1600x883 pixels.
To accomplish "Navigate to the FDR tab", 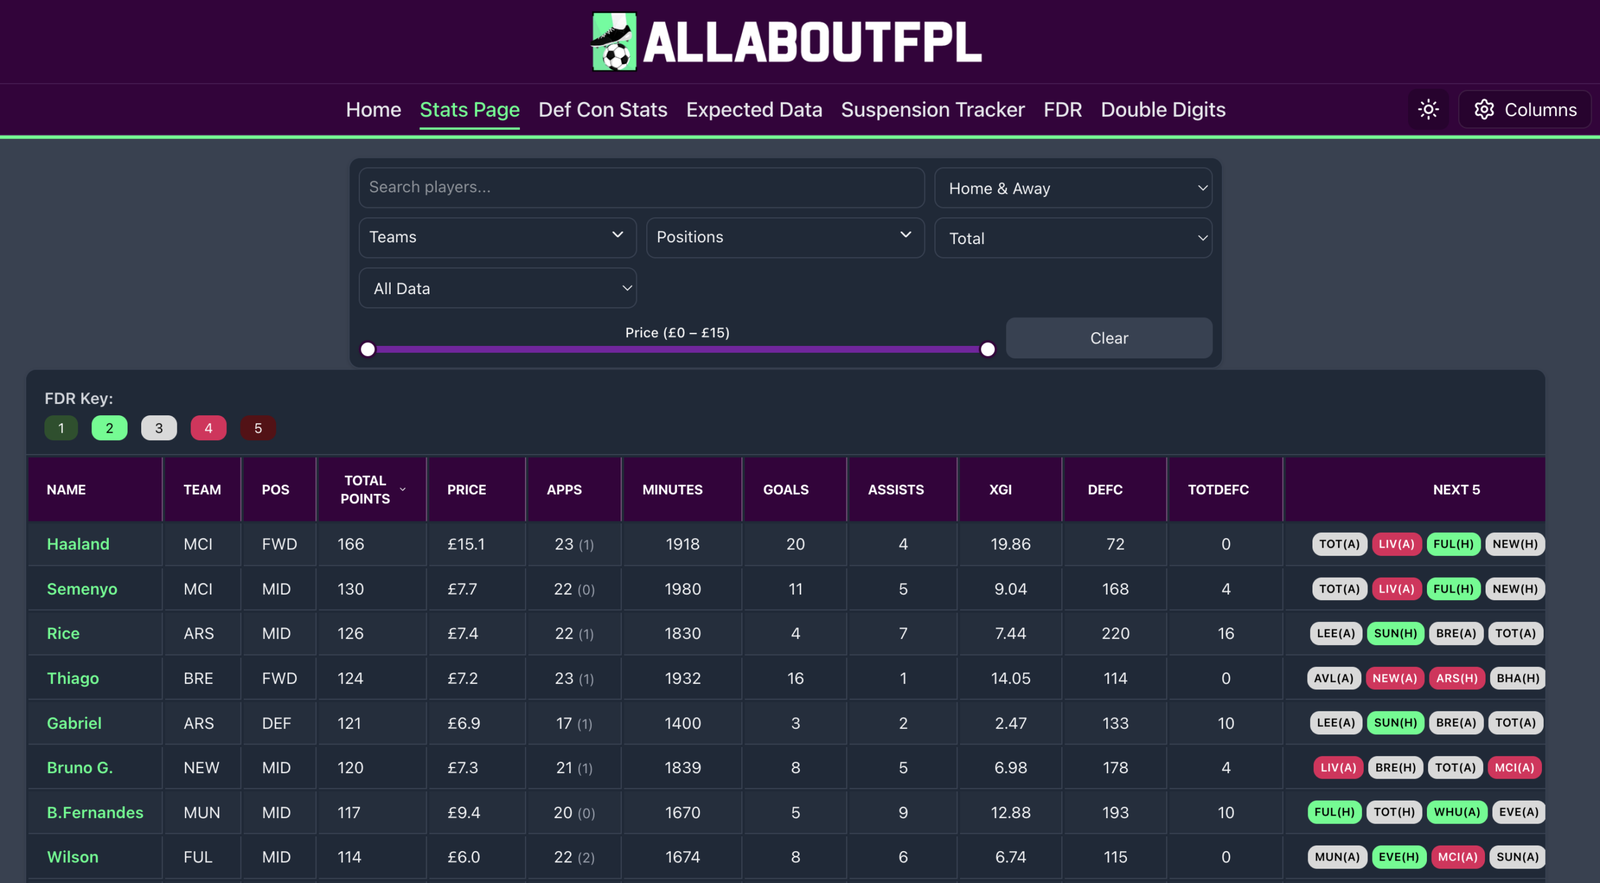I will tap(1063, 109).
